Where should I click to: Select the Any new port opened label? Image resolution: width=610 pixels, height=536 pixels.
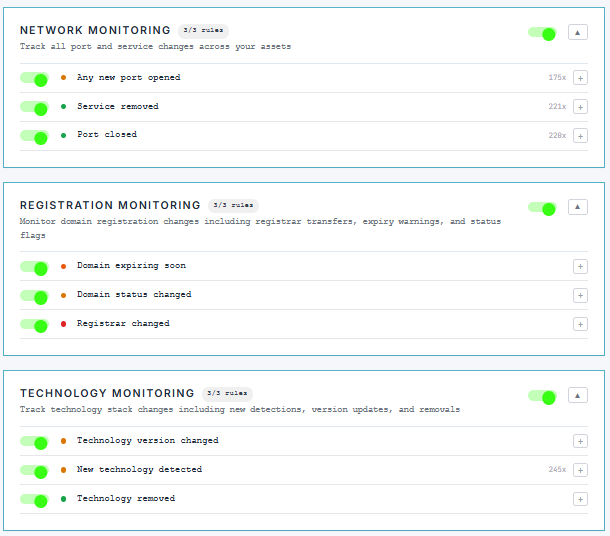(x=129, y=77)
